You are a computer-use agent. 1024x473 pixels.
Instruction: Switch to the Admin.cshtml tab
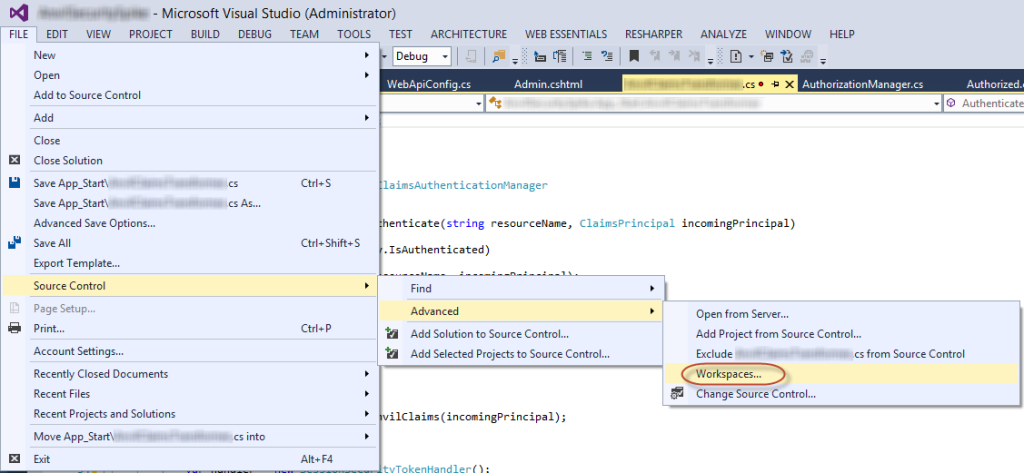click(549, 84)
